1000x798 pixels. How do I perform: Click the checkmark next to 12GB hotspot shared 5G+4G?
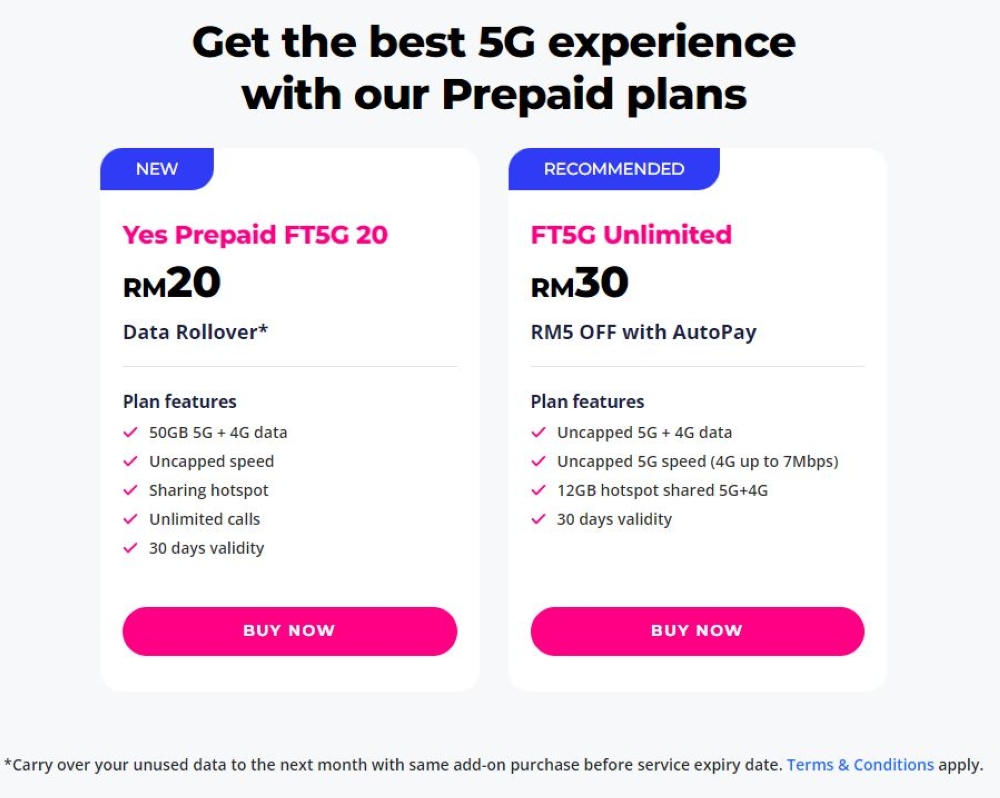pos(538,490)
